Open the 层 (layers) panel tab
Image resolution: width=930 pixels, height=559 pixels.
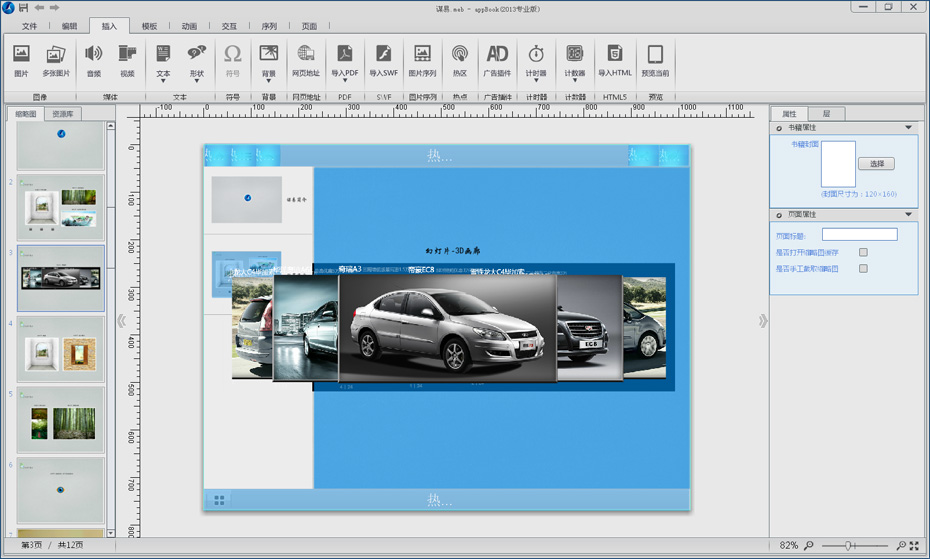coord(826,114)
